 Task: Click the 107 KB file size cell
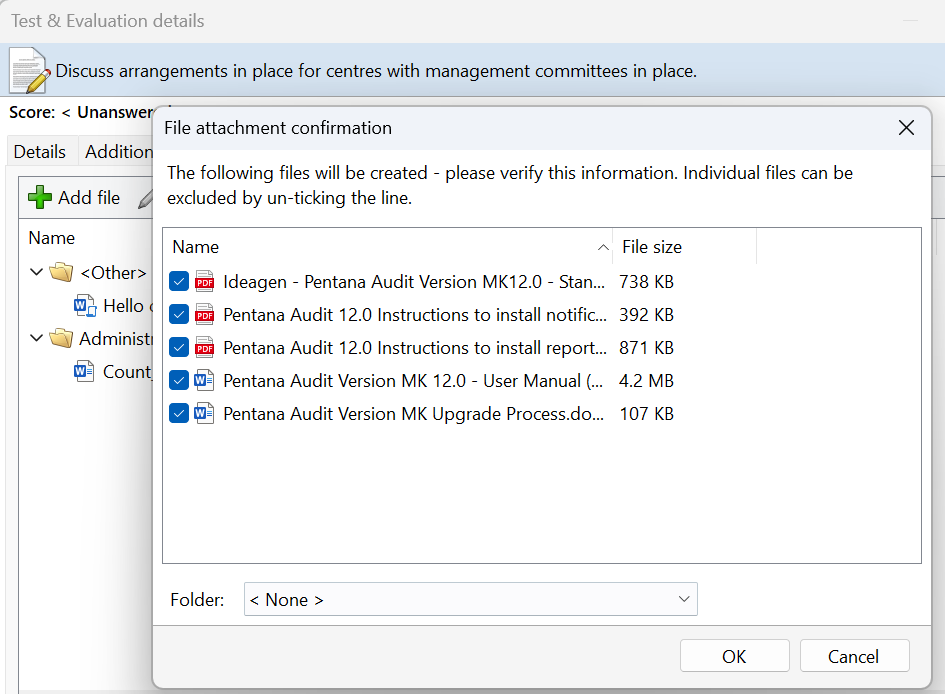click(x=647, y=414)
